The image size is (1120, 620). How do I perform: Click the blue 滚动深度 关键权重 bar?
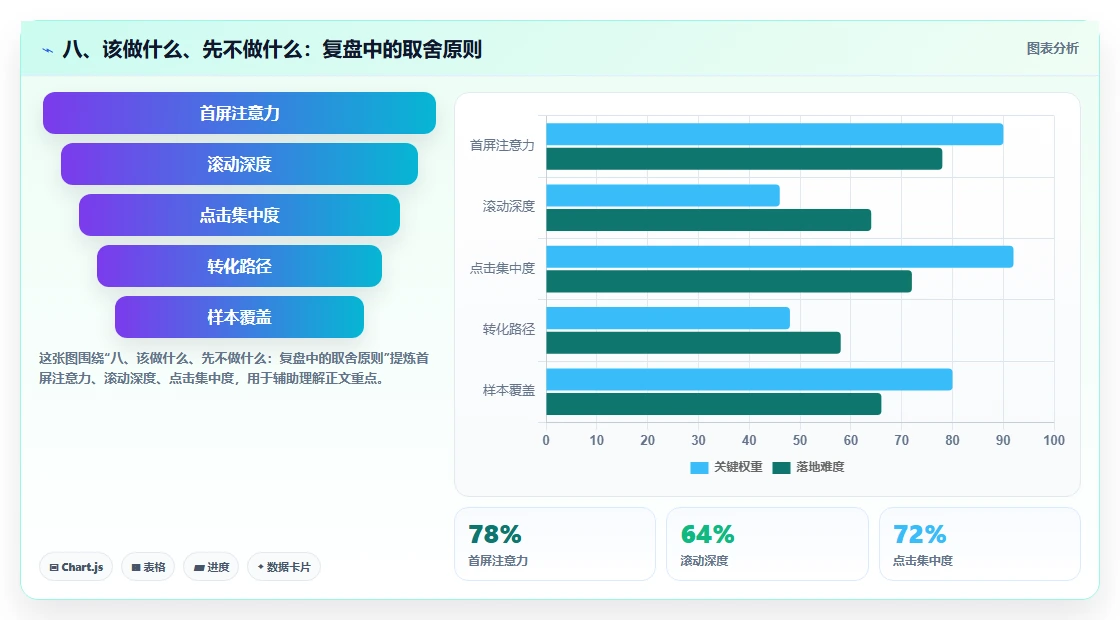(x=663, y=196)
